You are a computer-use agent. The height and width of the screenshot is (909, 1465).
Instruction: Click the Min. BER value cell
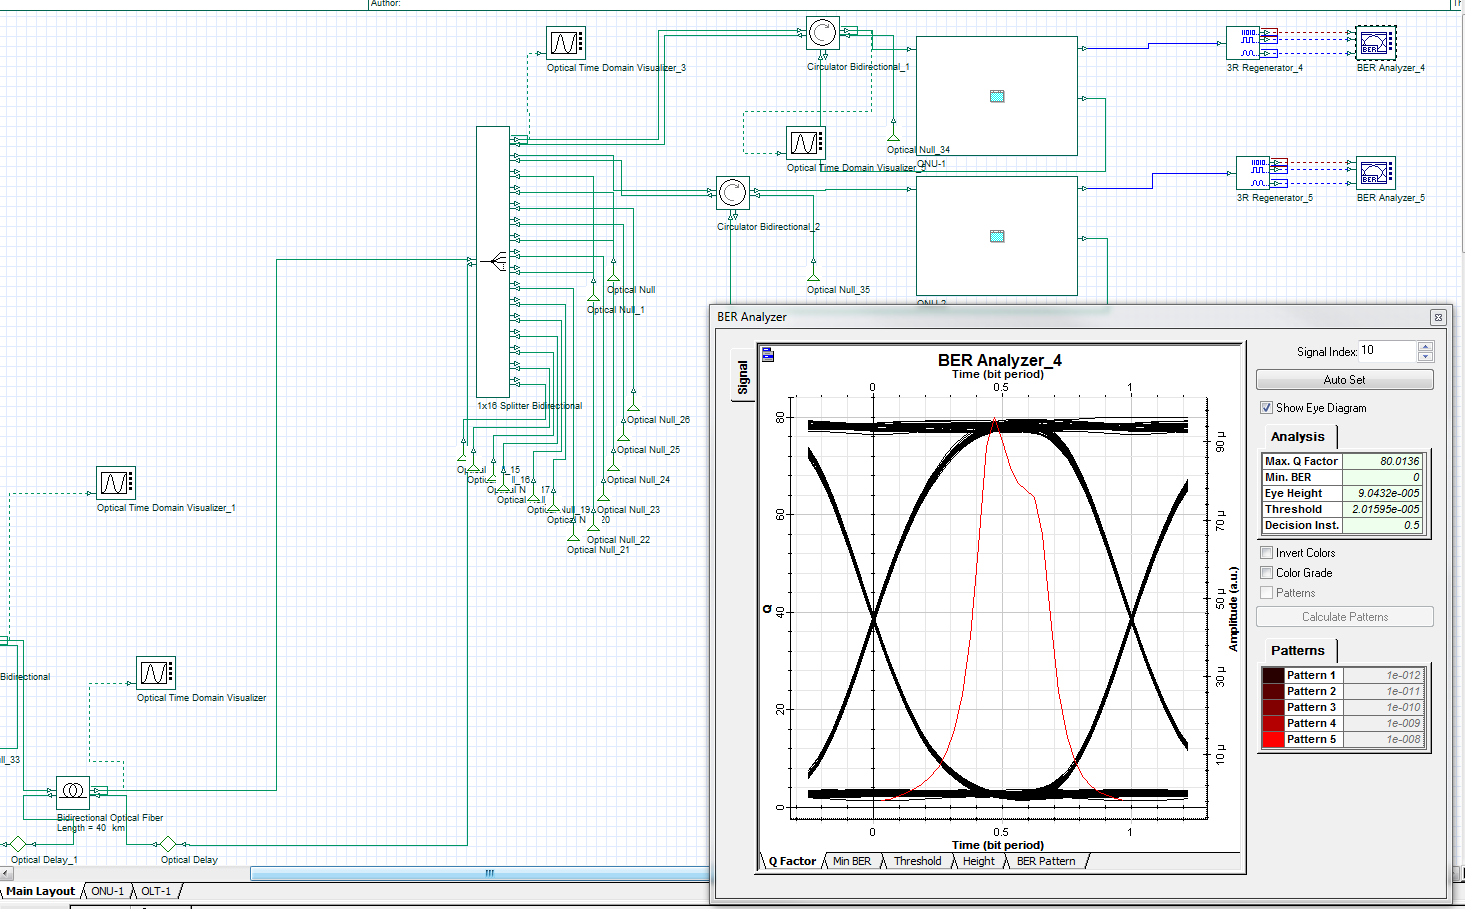1382,477
